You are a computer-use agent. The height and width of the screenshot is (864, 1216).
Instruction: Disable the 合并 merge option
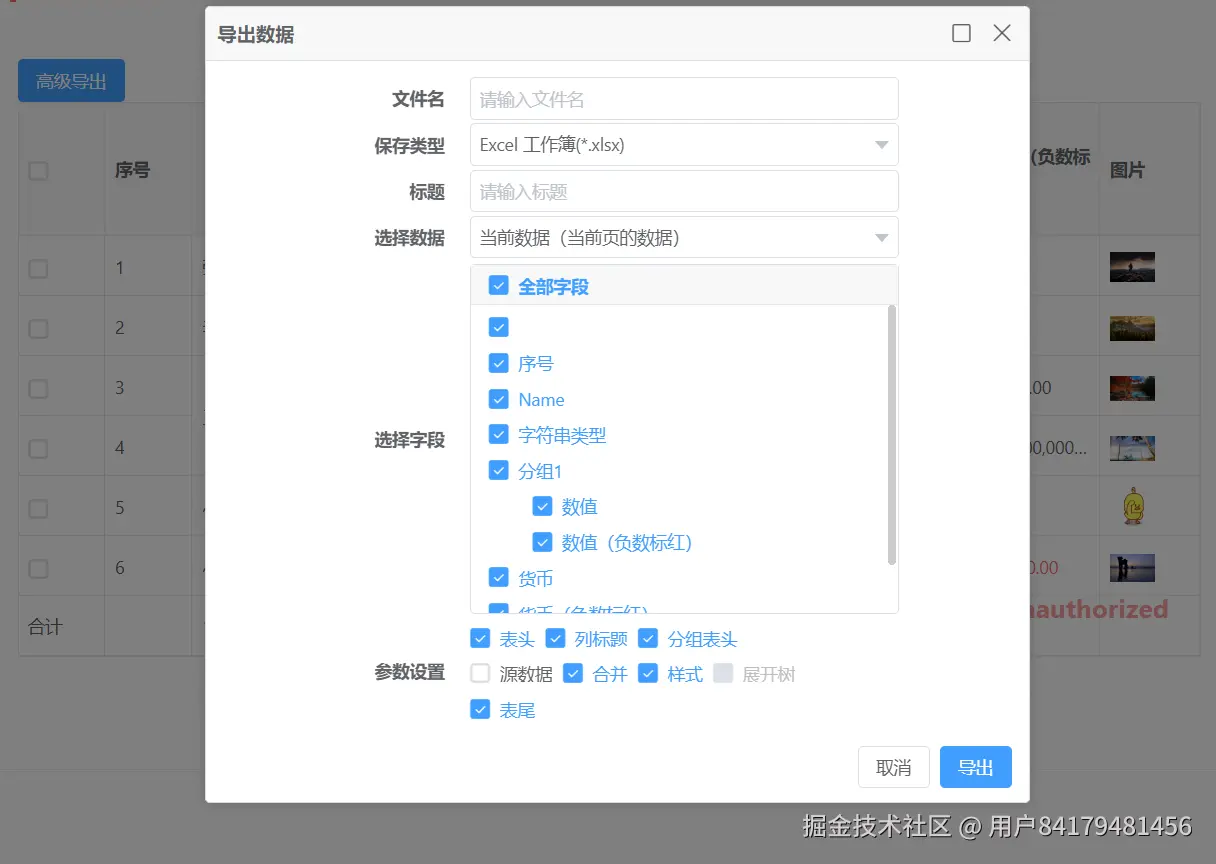[573, 673]
